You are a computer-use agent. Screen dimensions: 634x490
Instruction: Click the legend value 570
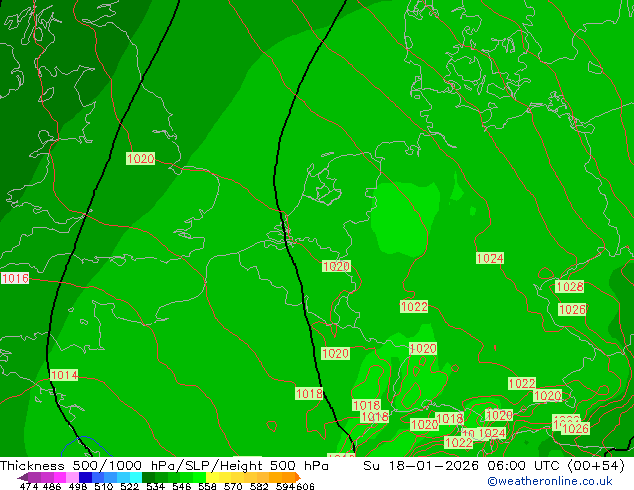tap(233, 486)
